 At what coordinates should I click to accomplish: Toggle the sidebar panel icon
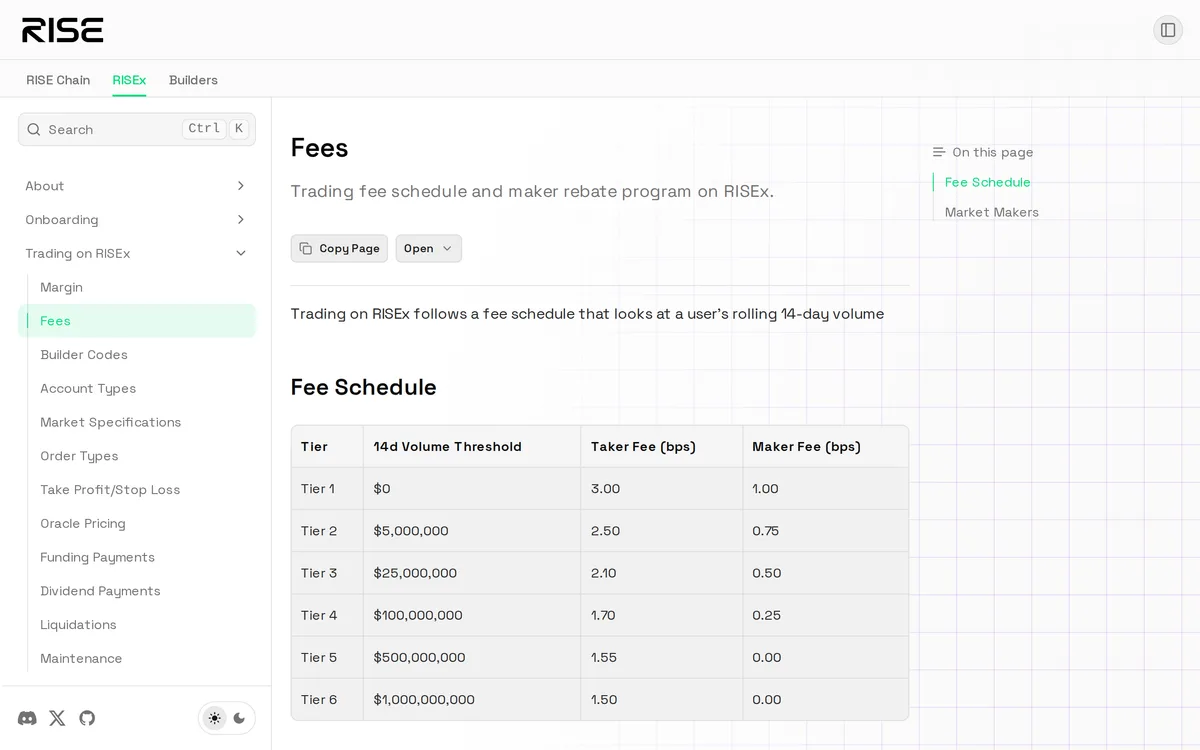click(1168, 30)
